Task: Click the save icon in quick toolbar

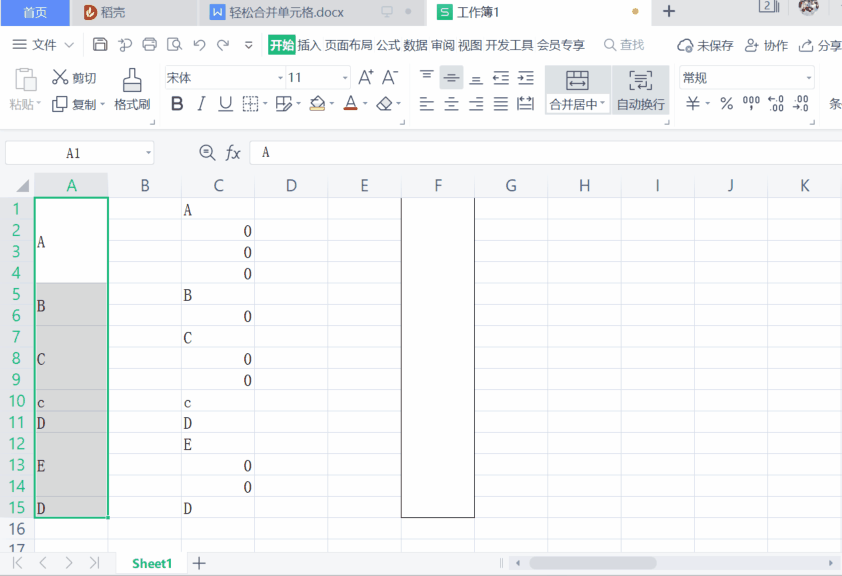Action: click(100, 45)
